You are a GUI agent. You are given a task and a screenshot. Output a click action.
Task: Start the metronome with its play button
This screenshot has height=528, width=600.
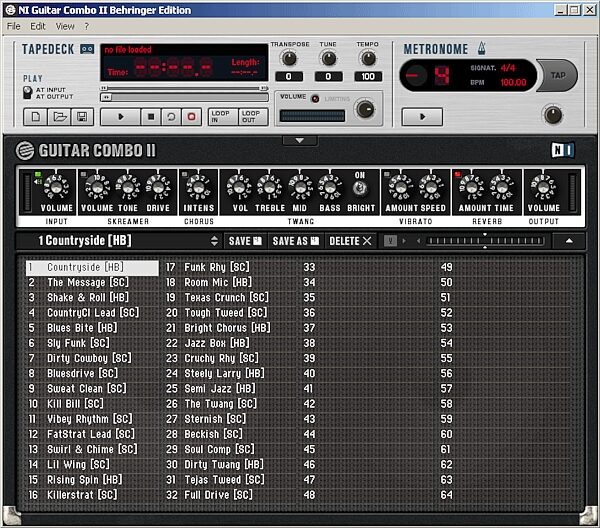tap(422, 117)
